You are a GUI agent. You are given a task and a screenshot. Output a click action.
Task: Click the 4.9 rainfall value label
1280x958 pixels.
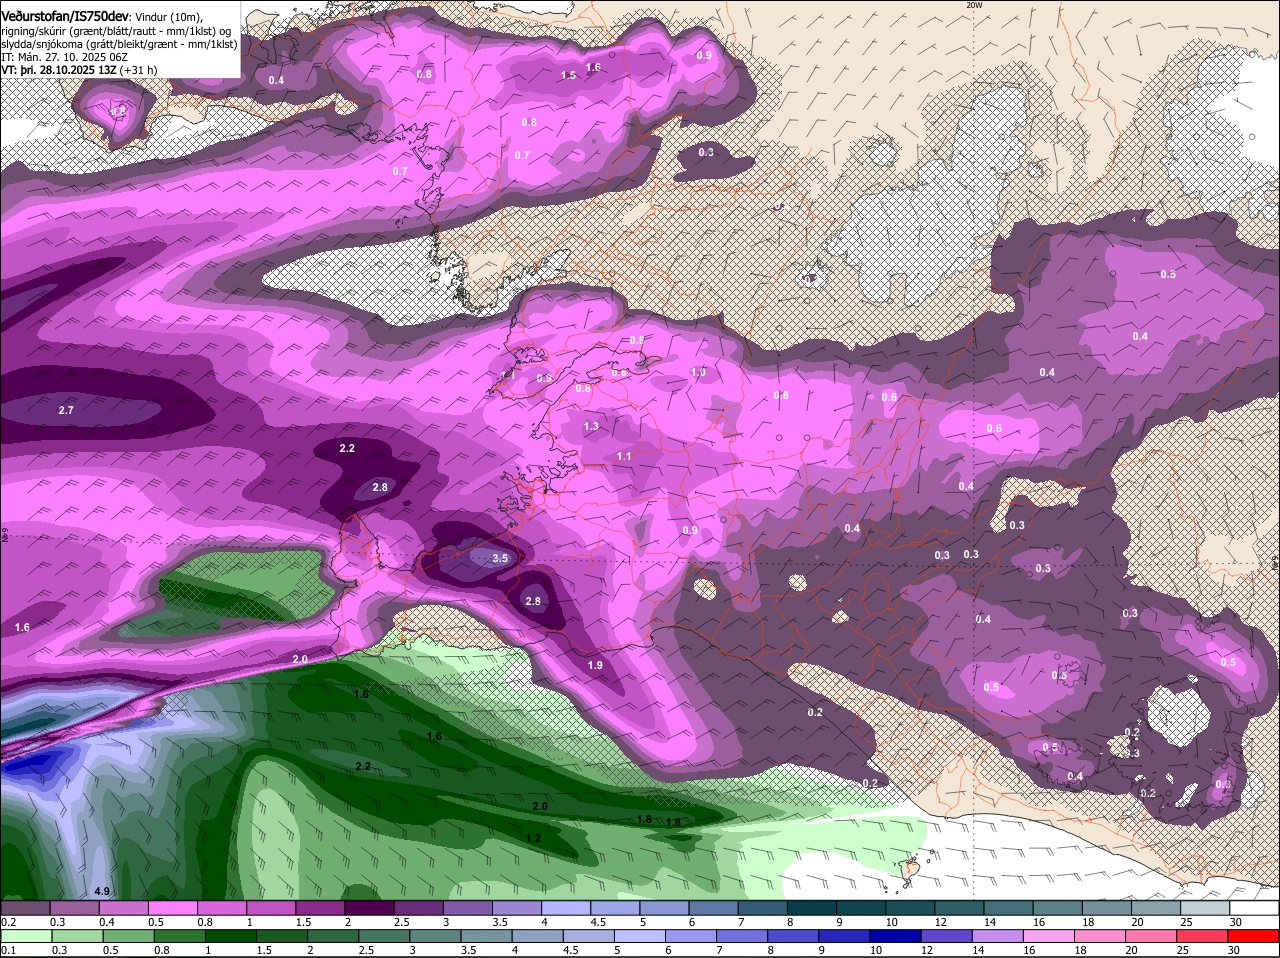(x=102, y=891)
